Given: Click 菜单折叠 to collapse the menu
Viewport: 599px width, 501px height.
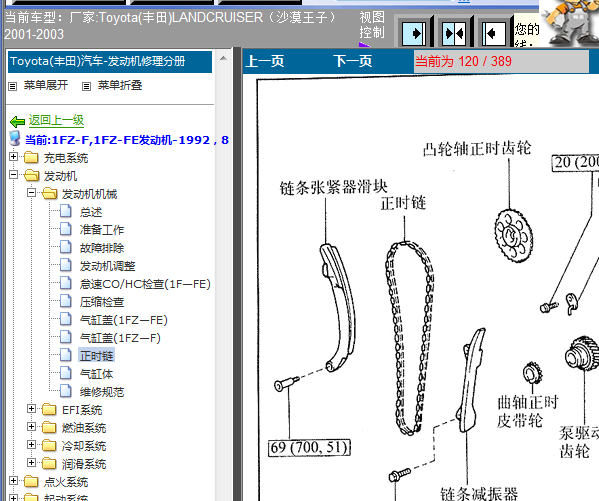Looking at the screenshot, I should click(x=120, y=85).
